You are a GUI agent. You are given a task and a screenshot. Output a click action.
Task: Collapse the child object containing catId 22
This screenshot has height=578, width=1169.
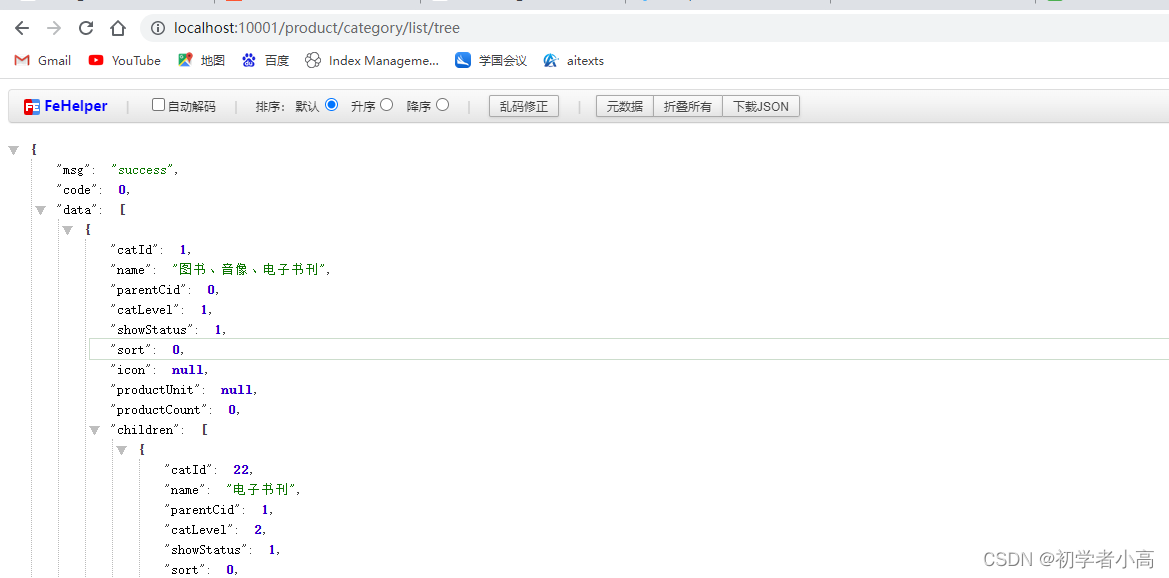122,450
